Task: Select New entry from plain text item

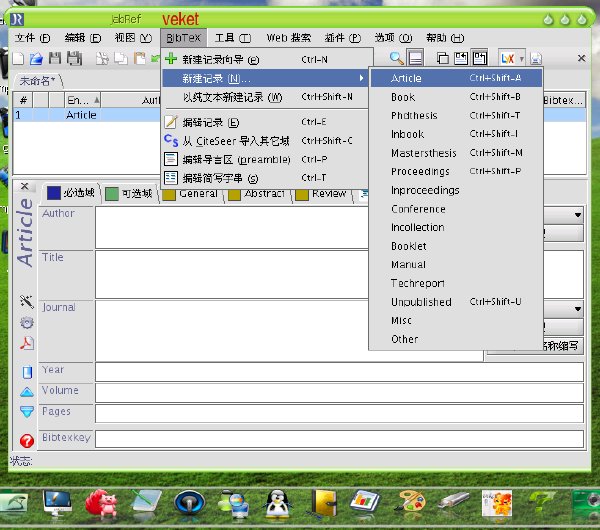Action: [x=265, y=97]
